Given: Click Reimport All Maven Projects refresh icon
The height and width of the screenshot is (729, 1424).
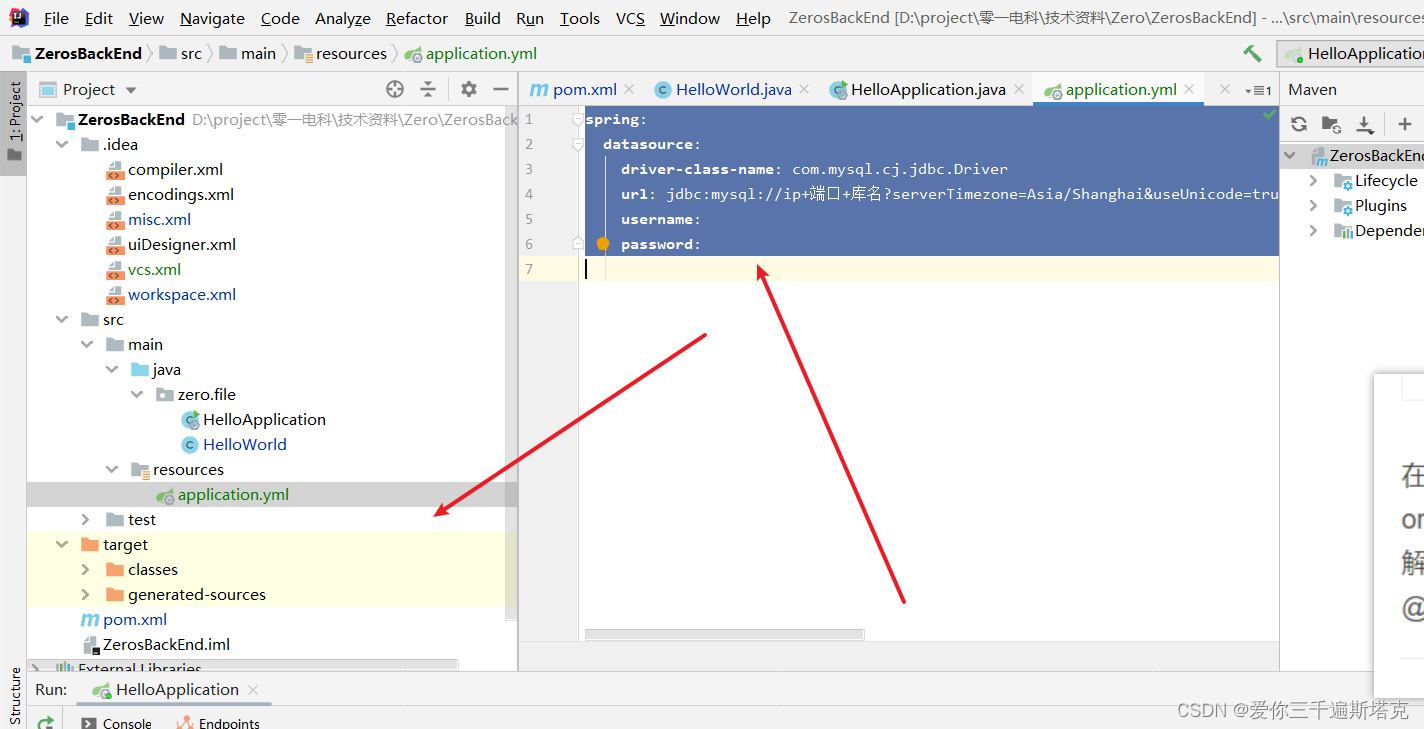Looking at the screenshot, I should click(1299, 124).
